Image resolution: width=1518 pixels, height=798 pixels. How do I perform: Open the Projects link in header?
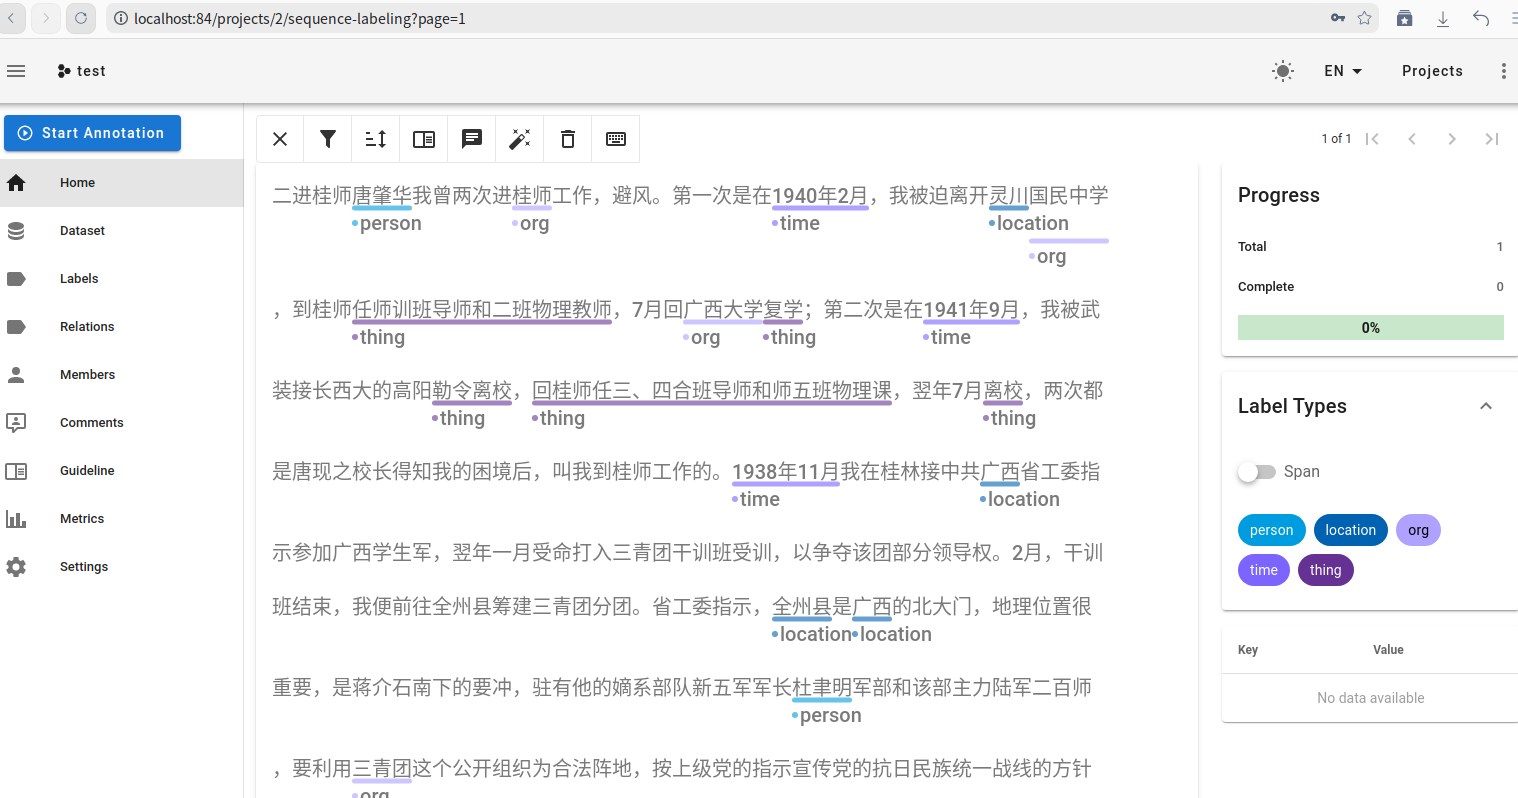click(1431, 71)
